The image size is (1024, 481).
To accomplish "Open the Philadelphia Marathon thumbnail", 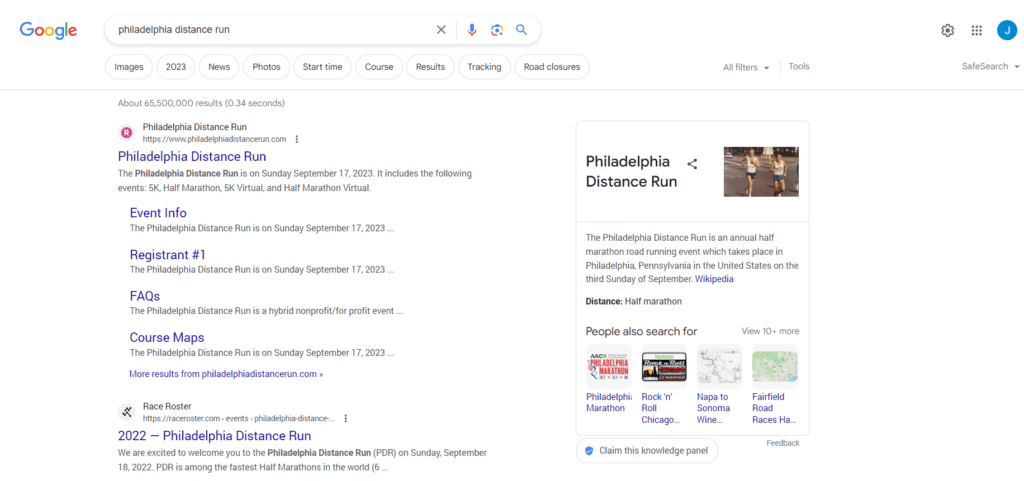I will click(609, 366).
